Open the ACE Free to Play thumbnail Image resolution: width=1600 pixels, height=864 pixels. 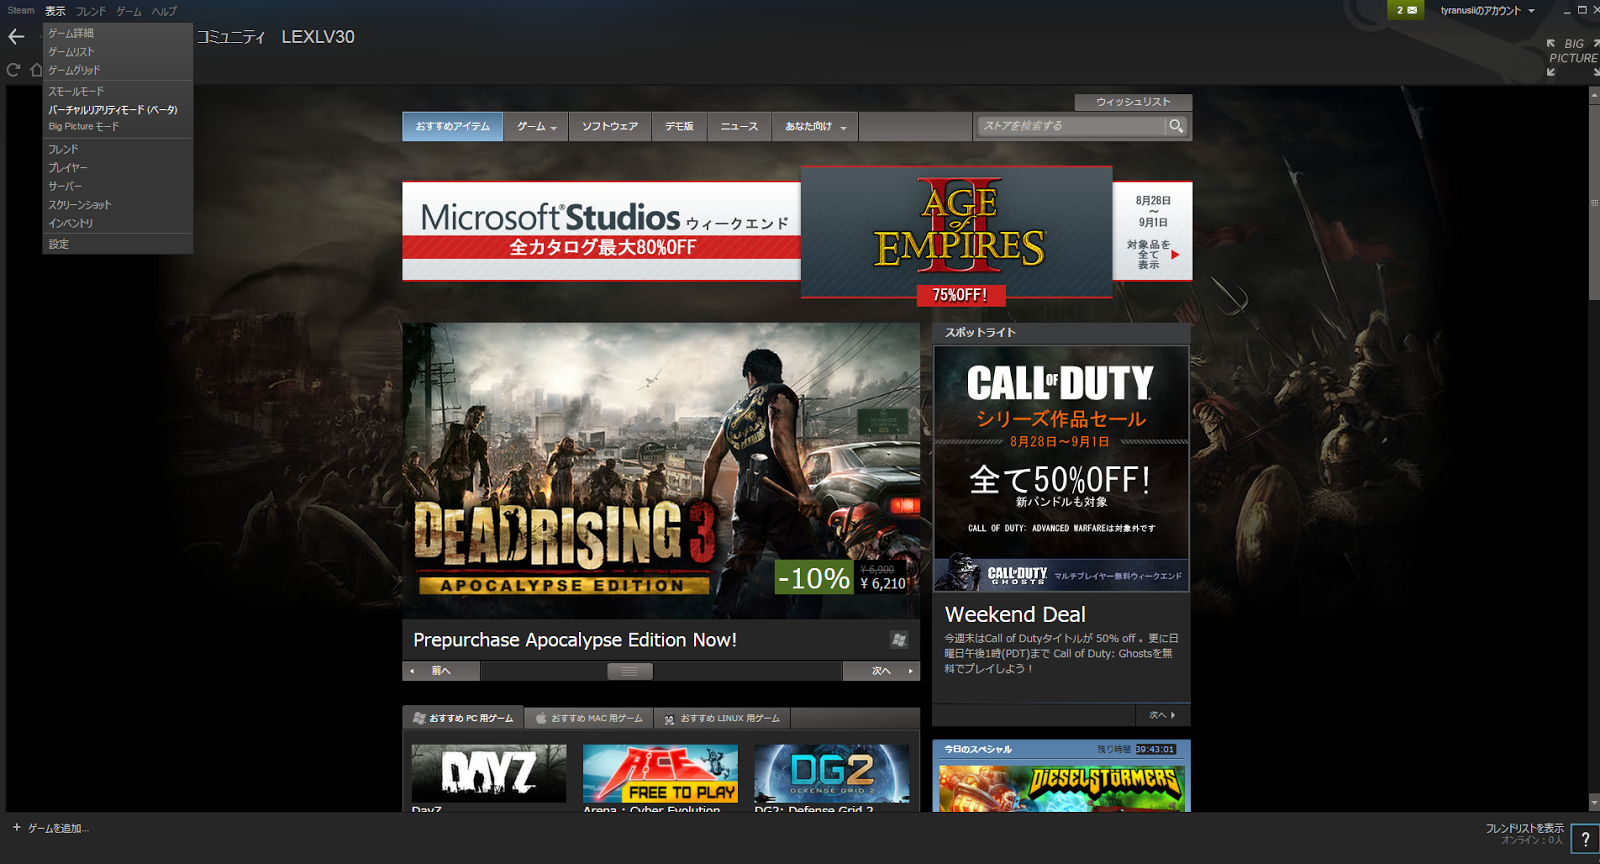[660, 773]
